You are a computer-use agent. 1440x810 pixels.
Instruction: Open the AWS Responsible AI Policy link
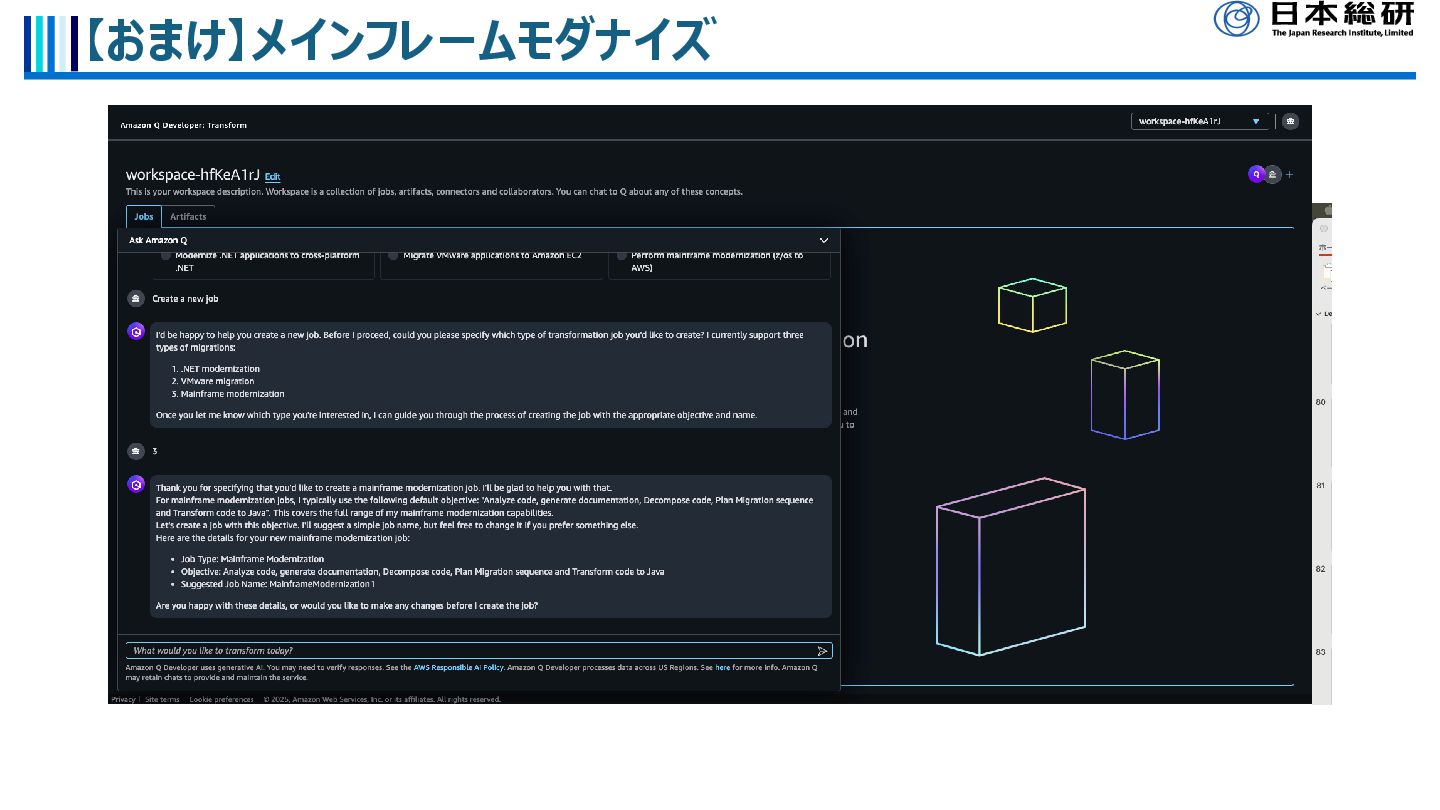[x=459, y=666]
